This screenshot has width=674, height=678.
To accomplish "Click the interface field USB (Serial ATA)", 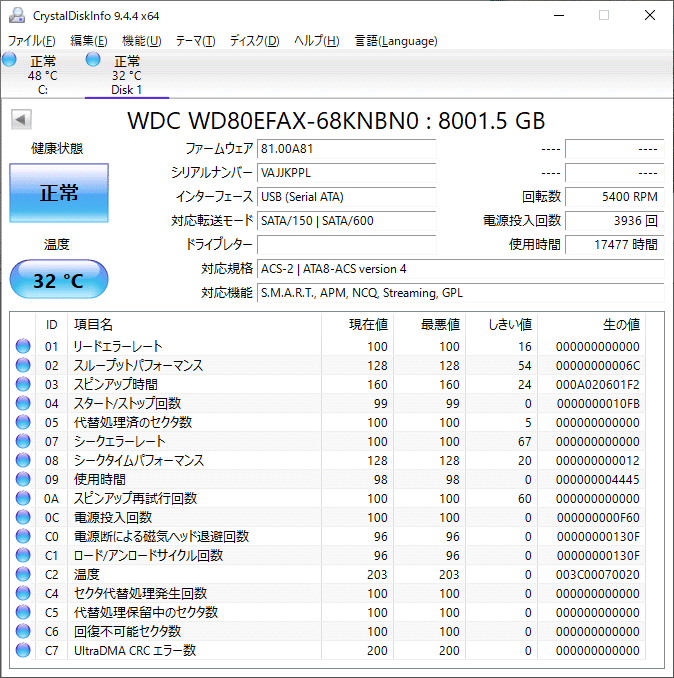I will tap(346, 197).
